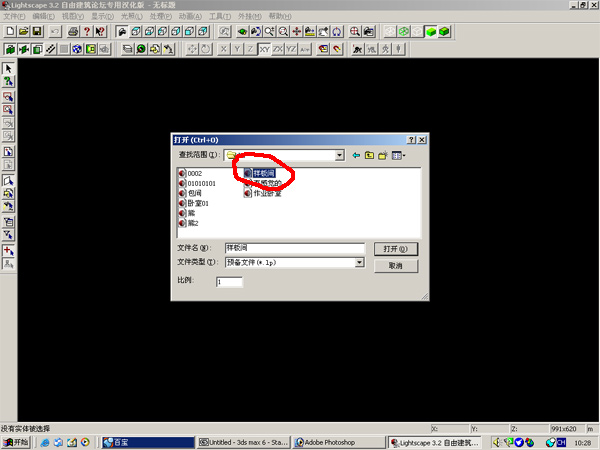
Task: Click the query select tool below arrow
Action: 8,82
